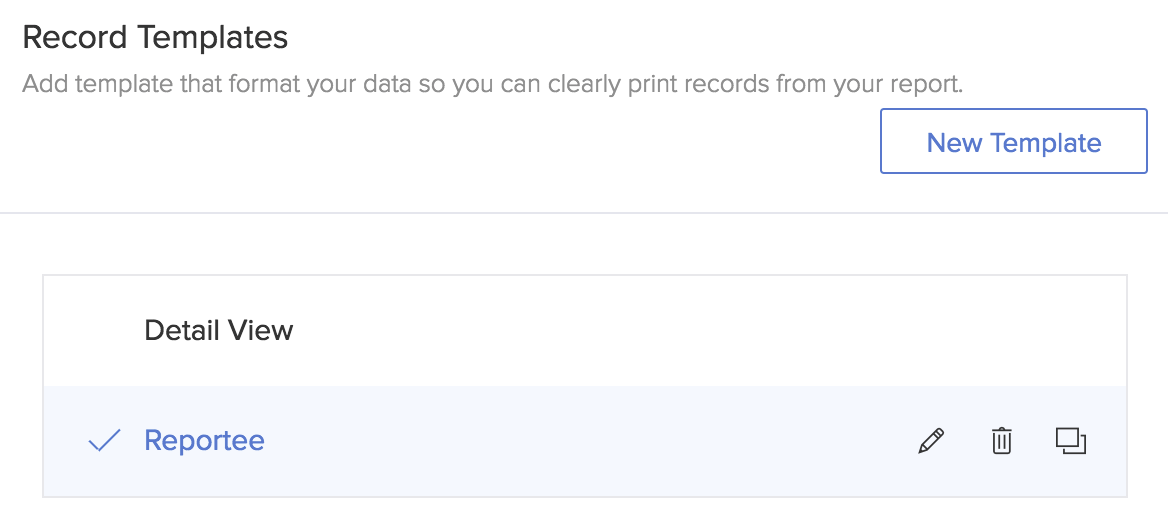Click the Record Templates heading
Screen dimensions: 1168x530
[155, 37]
